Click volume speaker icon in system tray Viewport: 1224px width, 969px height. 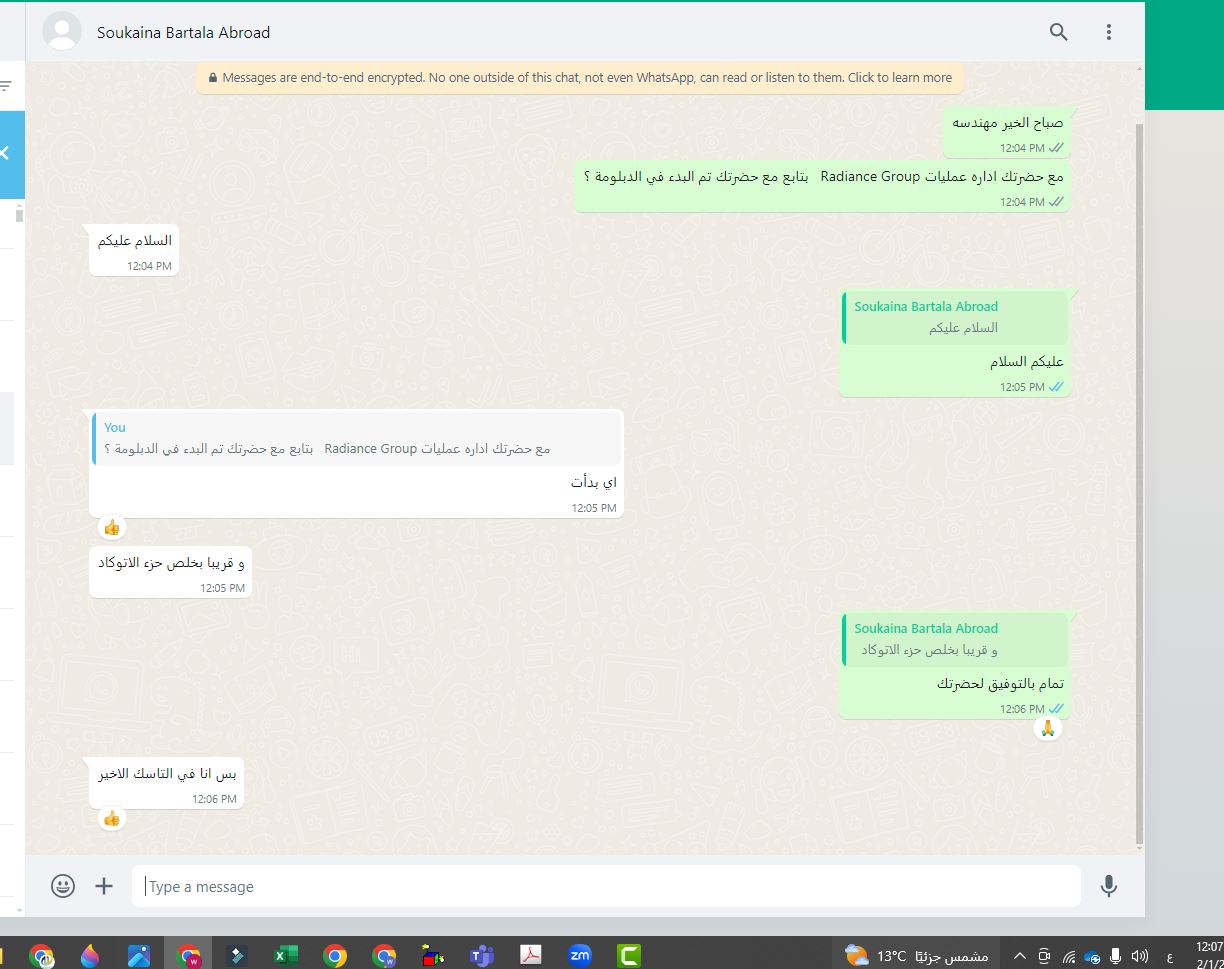click(1139, 956)
